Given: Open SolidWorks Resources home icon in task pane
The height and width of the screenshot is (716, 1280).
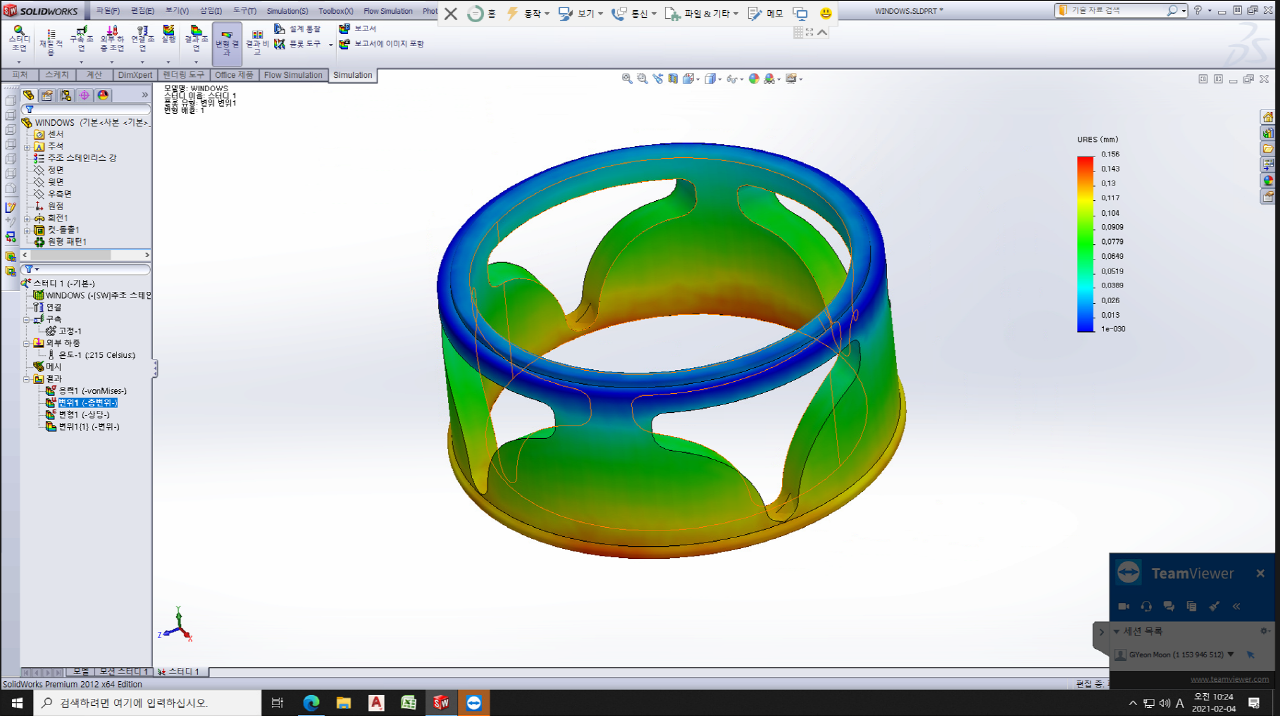Looking at the screenshot, I should pos(1268,117).
